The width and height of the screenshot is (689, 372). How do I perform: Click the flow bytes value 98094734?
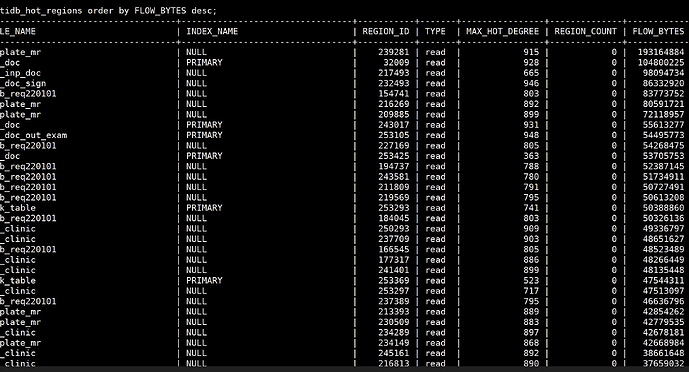pos(664,73)
